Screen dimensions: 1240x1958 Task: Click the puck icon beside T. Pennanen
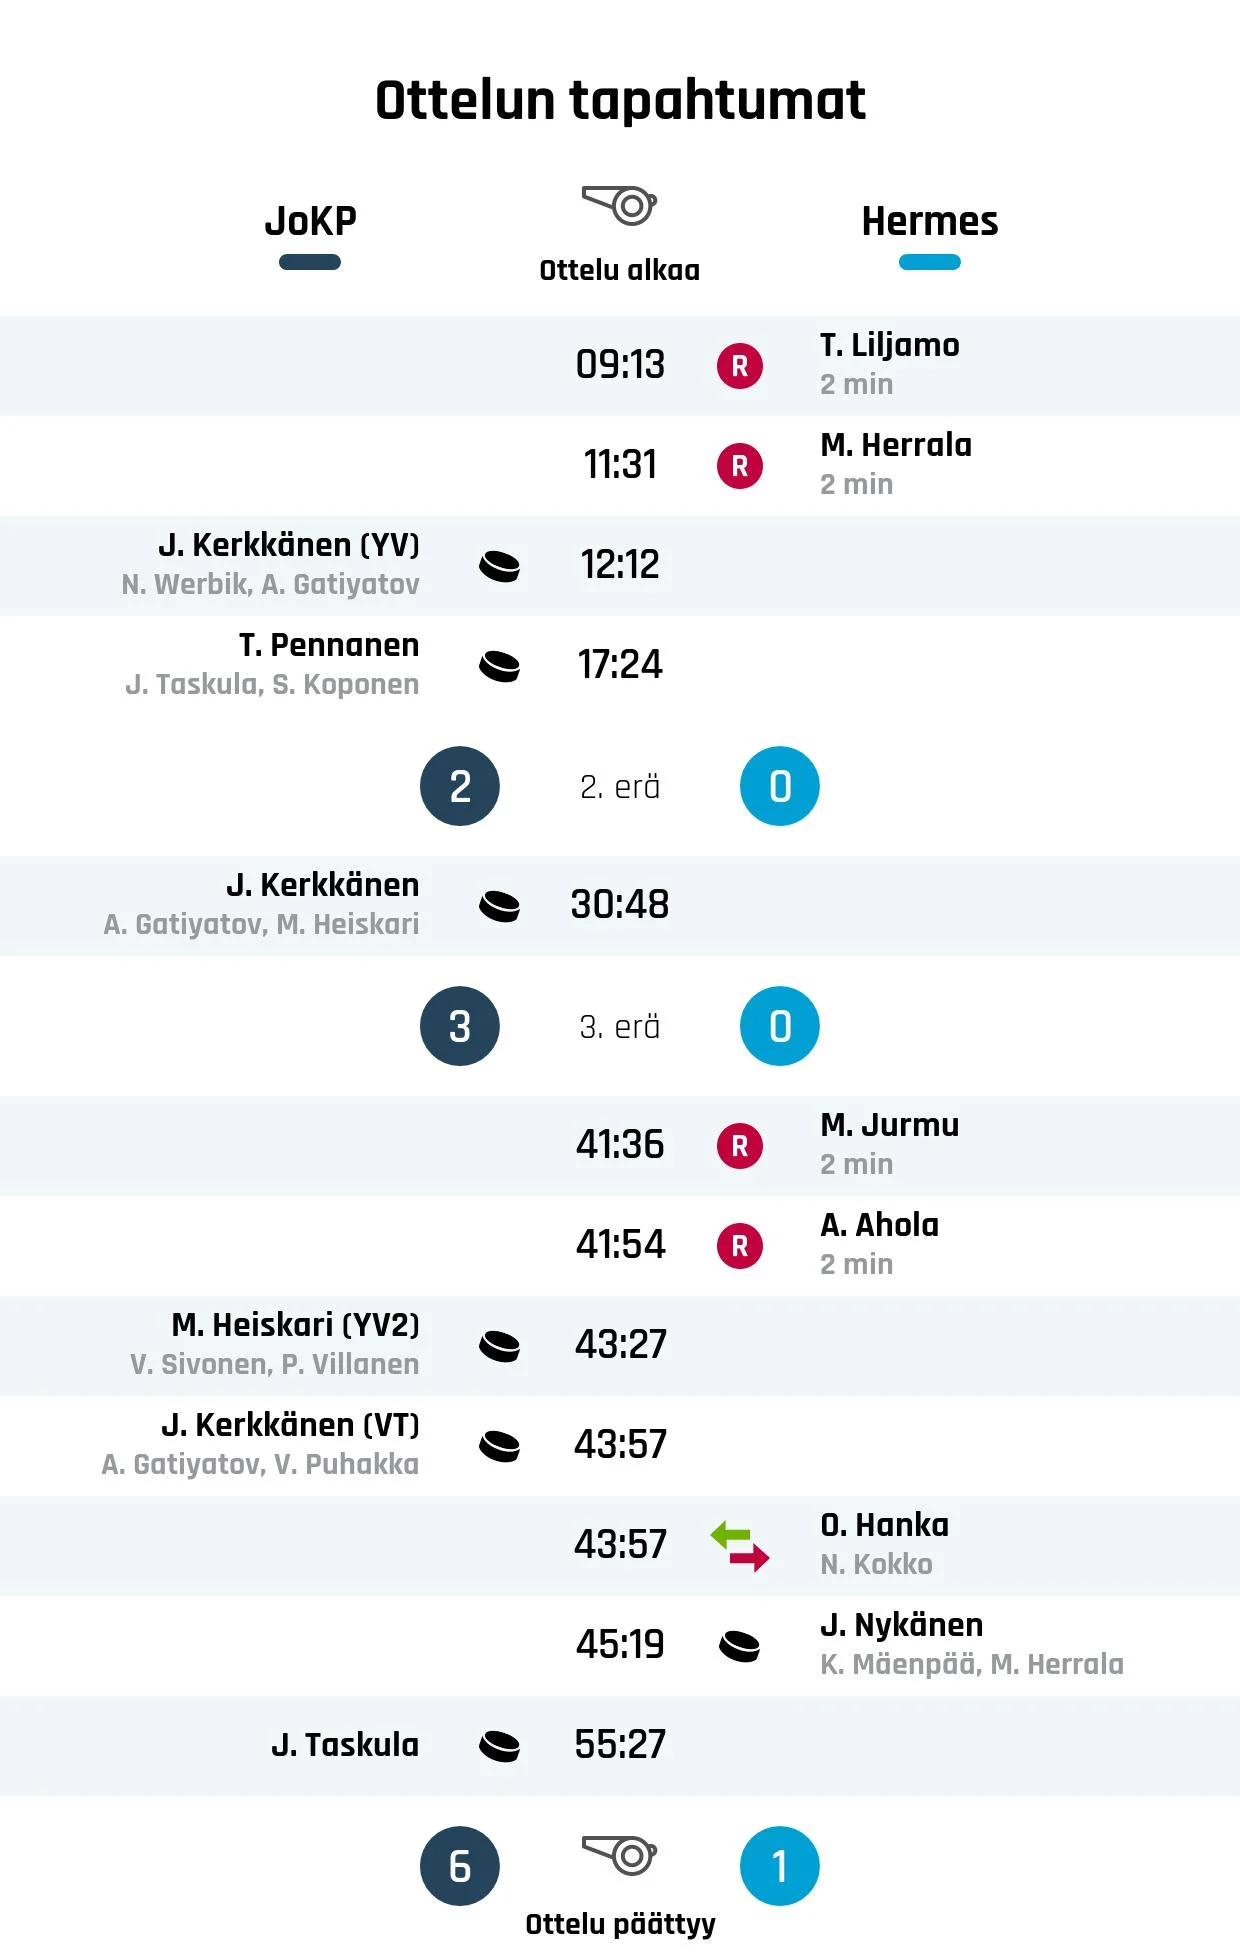click(x=499, y=666)
